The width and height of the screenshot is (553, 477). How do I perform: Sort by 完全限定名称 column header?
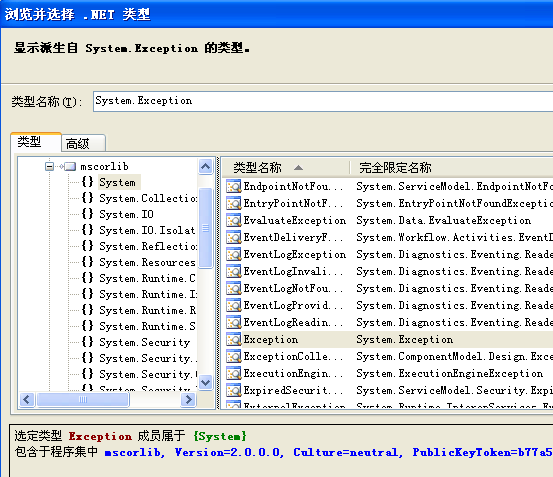(x=451, y=168)
